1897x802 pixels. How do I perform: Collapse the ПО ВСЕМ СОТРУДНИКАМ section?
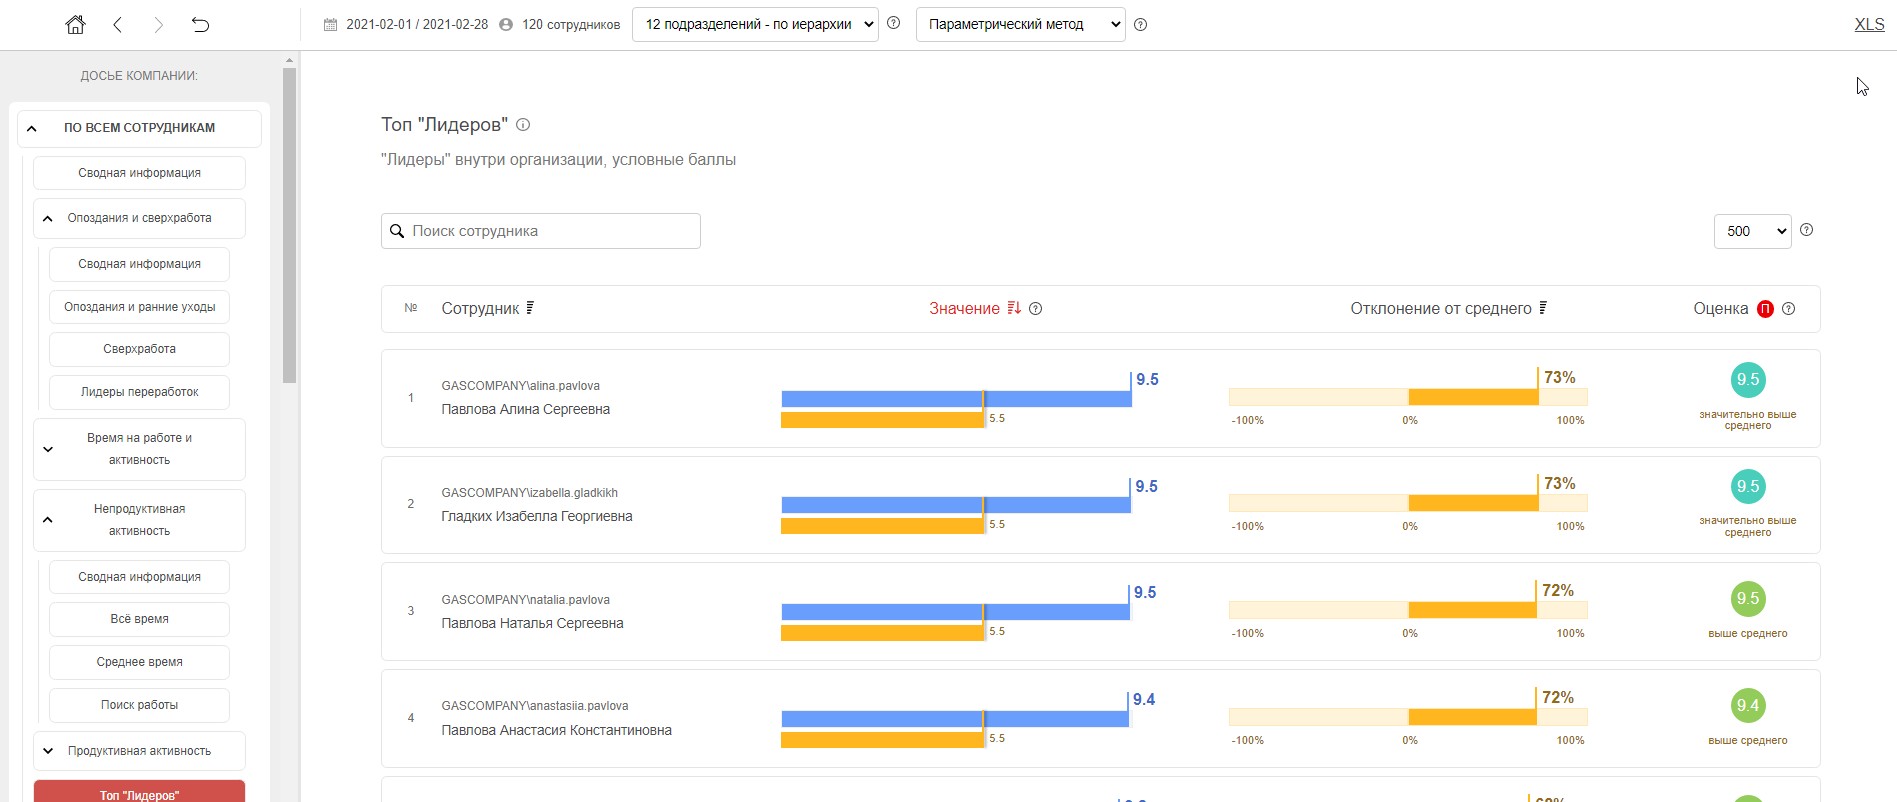[x=32, y=128]
